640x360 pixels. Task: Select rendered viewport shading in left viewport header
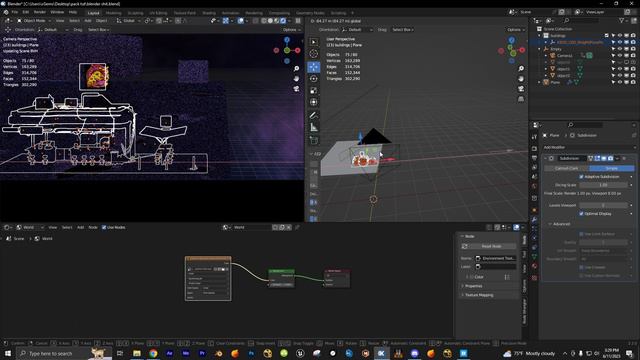[x=283, y=20]
